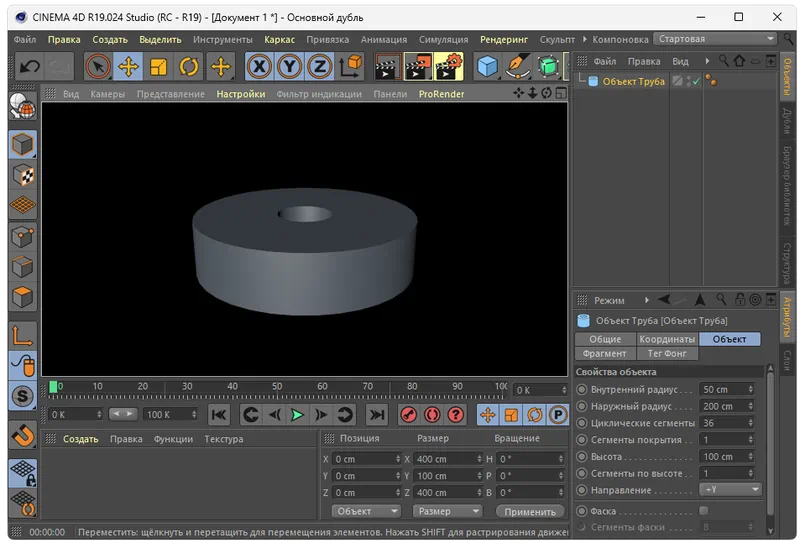Toggle Tweak mode mouse icon
This screenshot has height=543, width=800.
pos(22,365)
